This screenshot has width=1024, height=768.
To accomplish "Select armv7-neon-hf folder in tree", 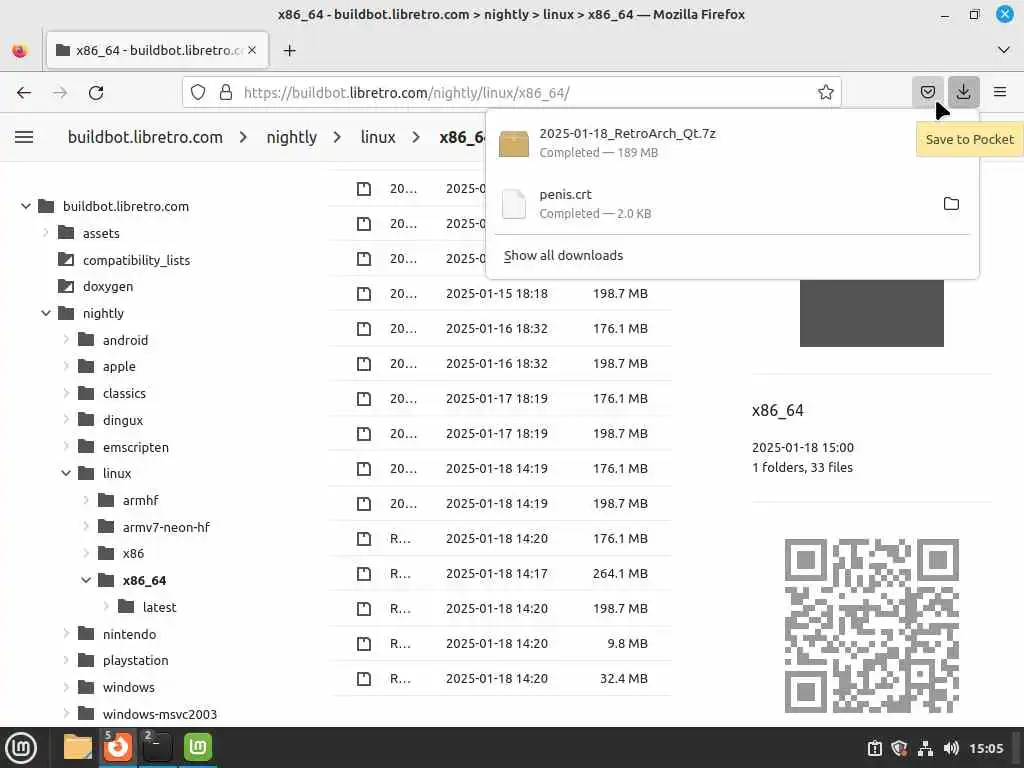I will coord(166,527).
